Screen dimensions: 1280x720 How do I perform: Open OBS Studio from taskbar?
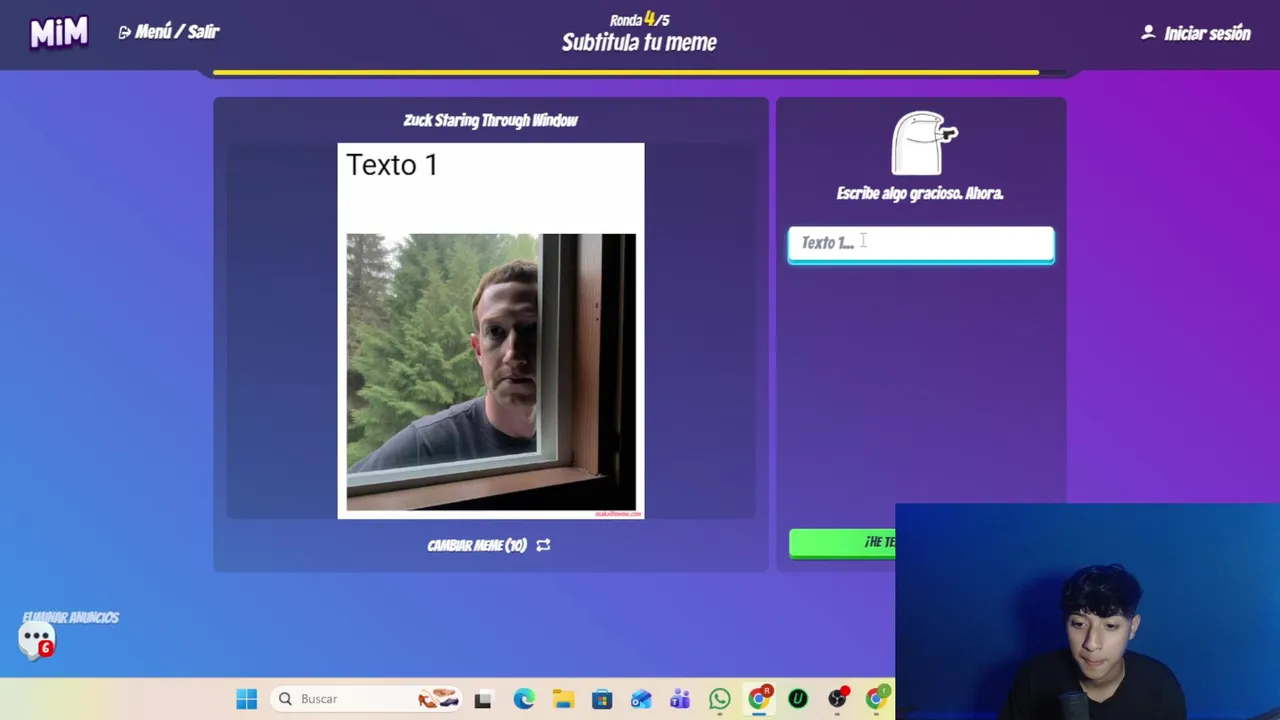pos(838,698)
